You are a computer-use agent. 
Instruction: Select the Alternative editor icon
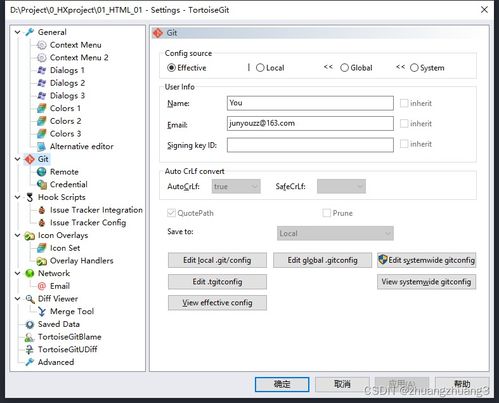click(x=42, y=147)
